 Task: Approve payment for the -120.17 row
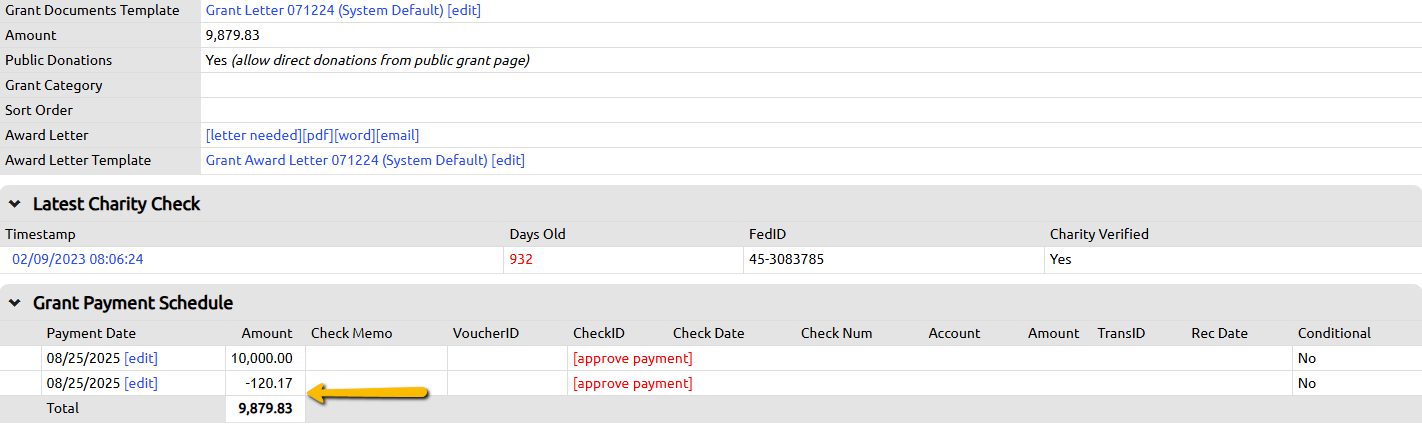coord(632,383)
